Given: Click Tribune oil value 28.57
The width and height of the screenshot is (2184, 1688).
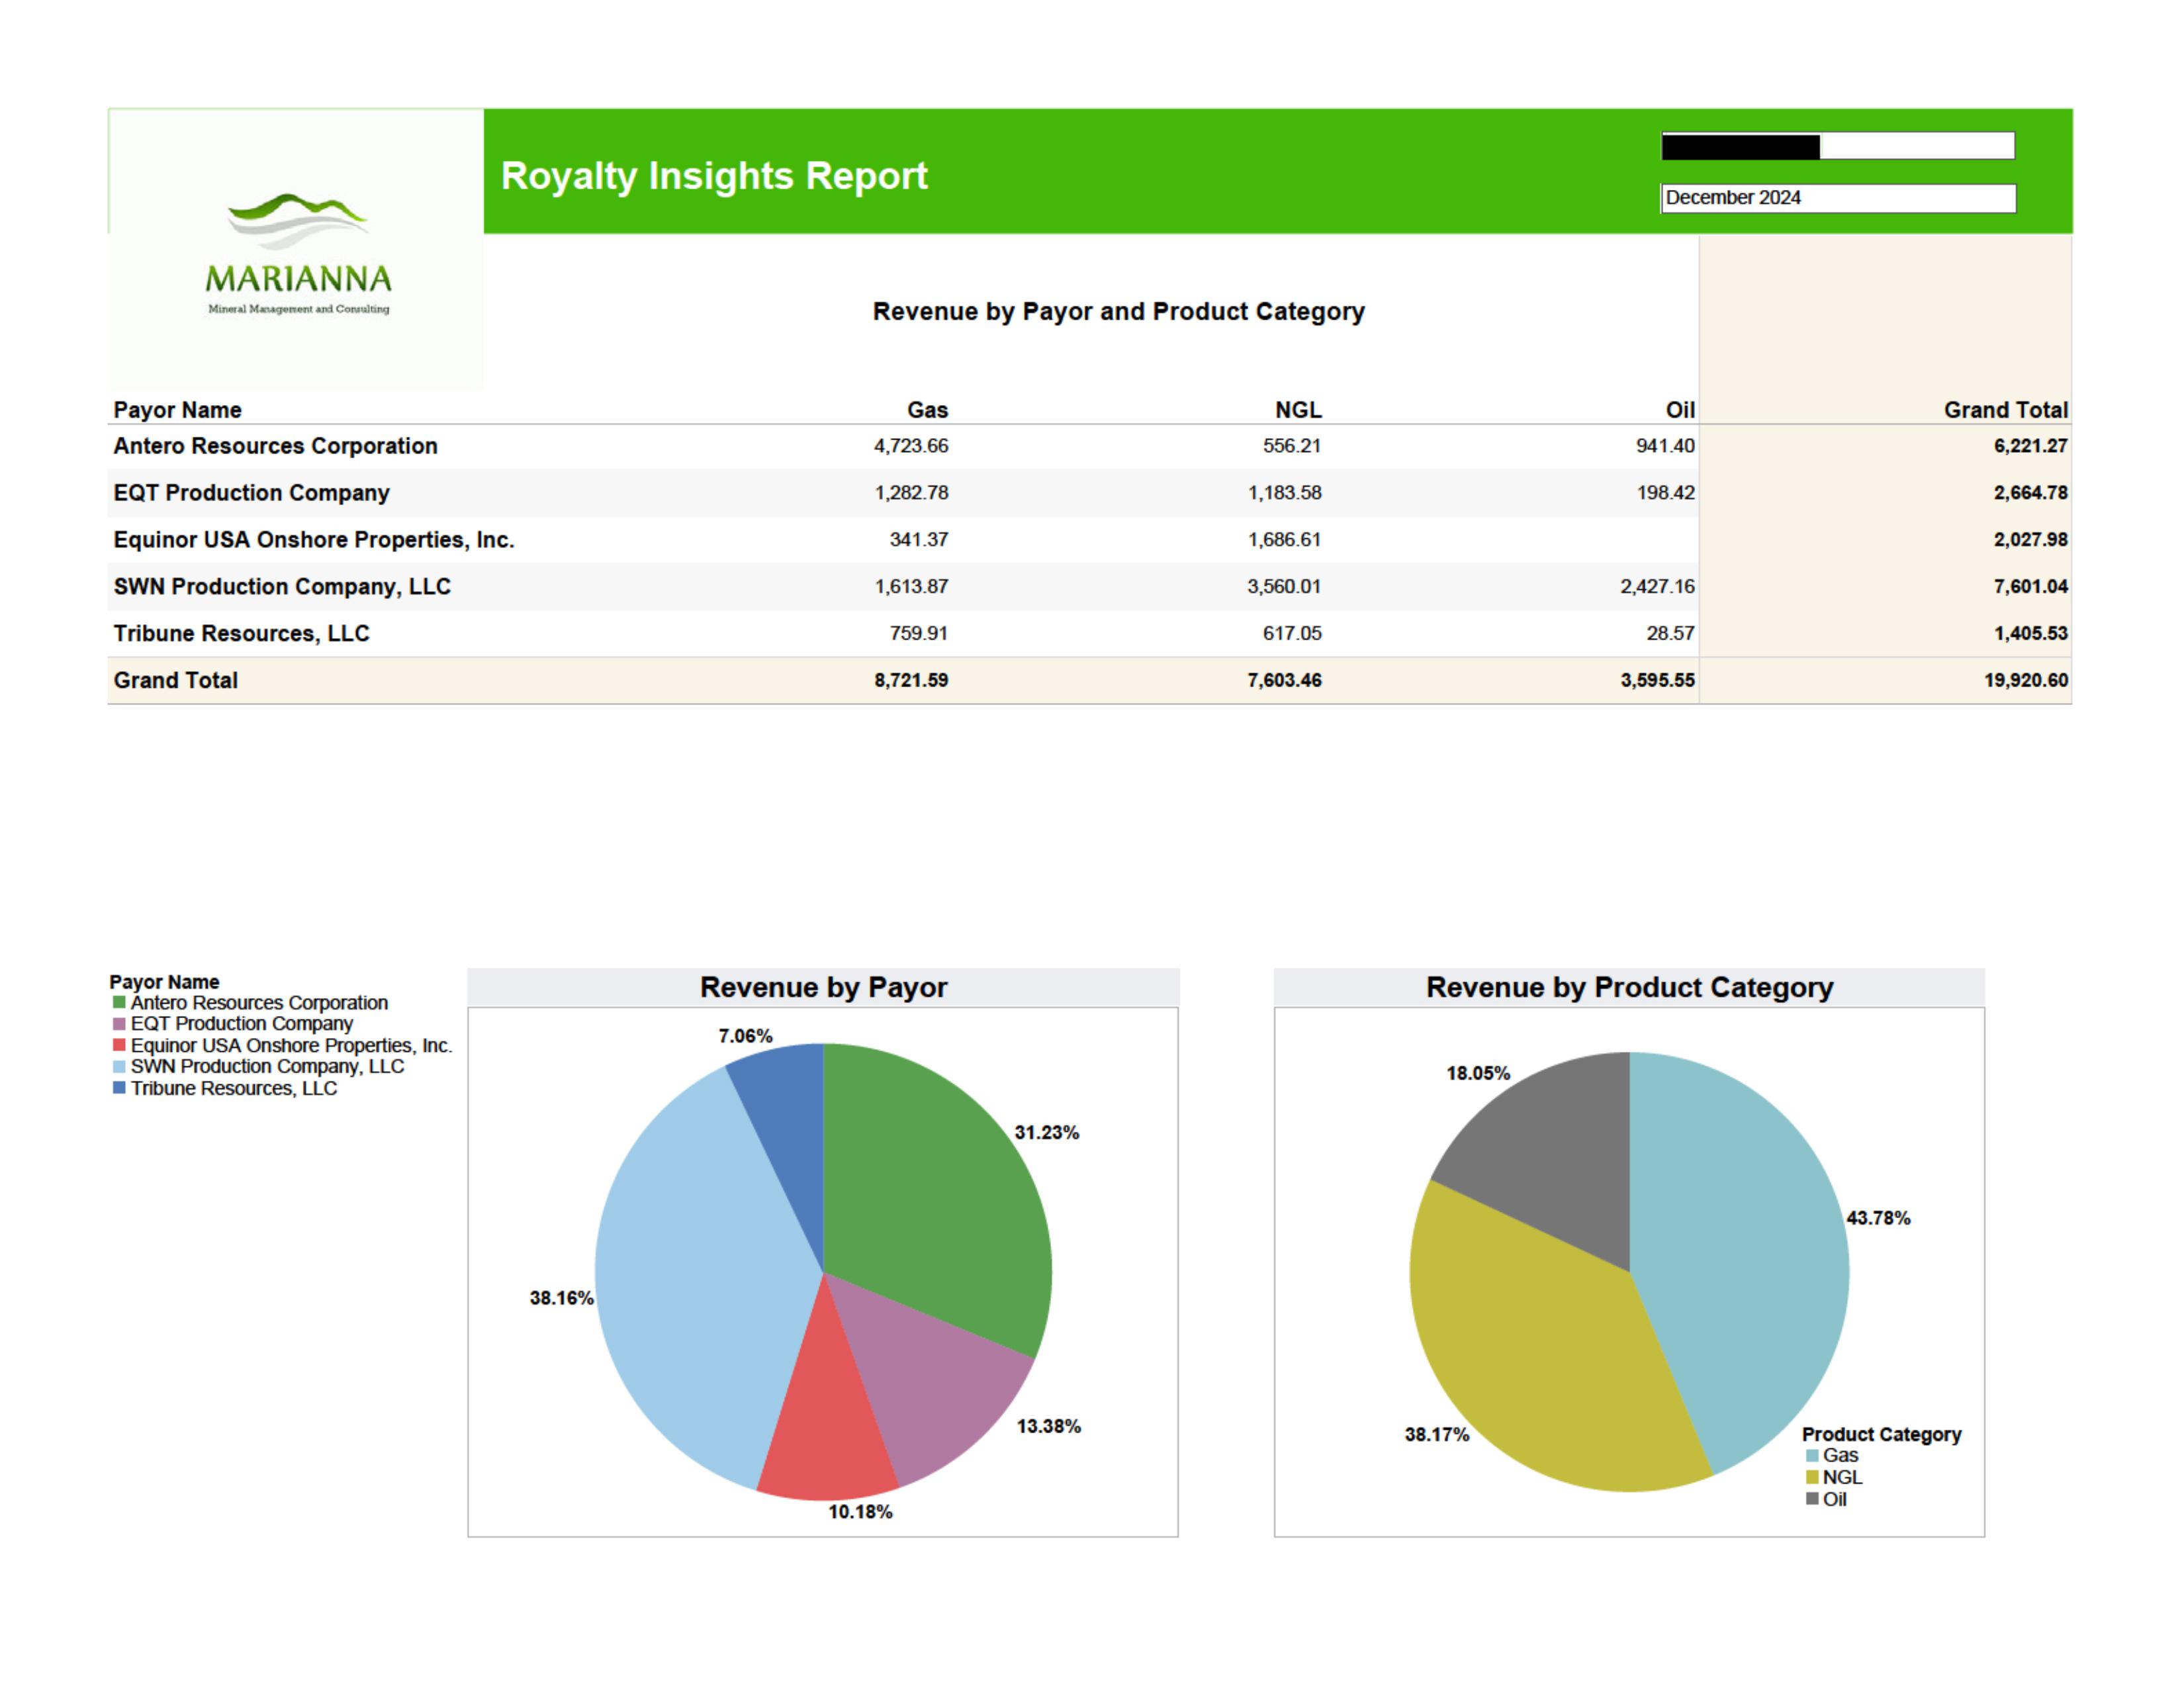Looking at the screenshot, I should tap(1670, 634).
